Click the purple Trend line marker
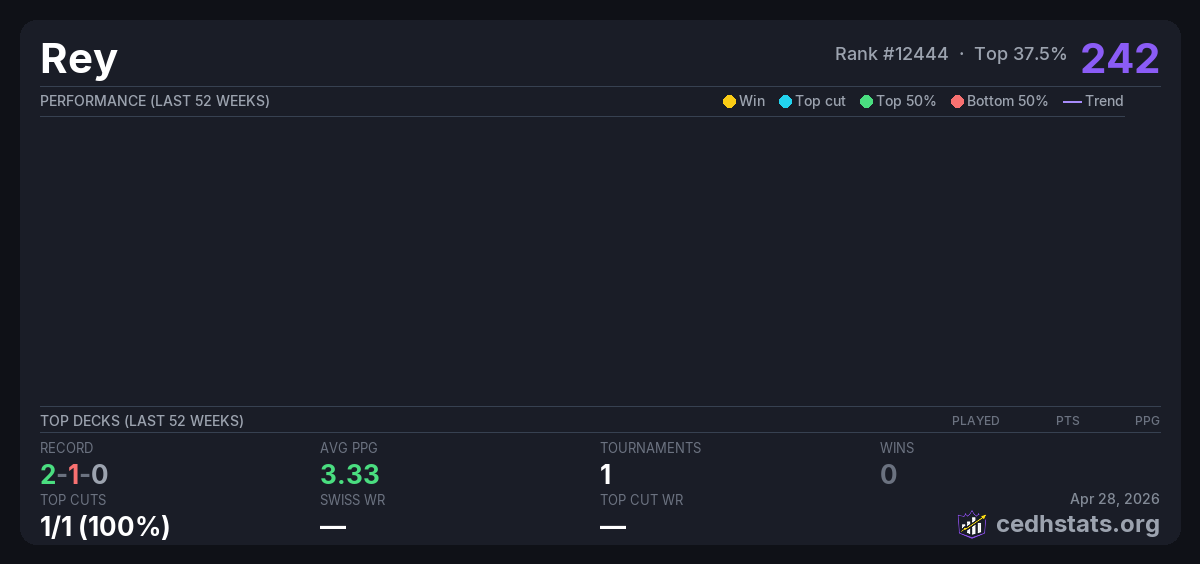Image resolution: width=1200 pixels, height=564 pixels. pos(1071,101)
